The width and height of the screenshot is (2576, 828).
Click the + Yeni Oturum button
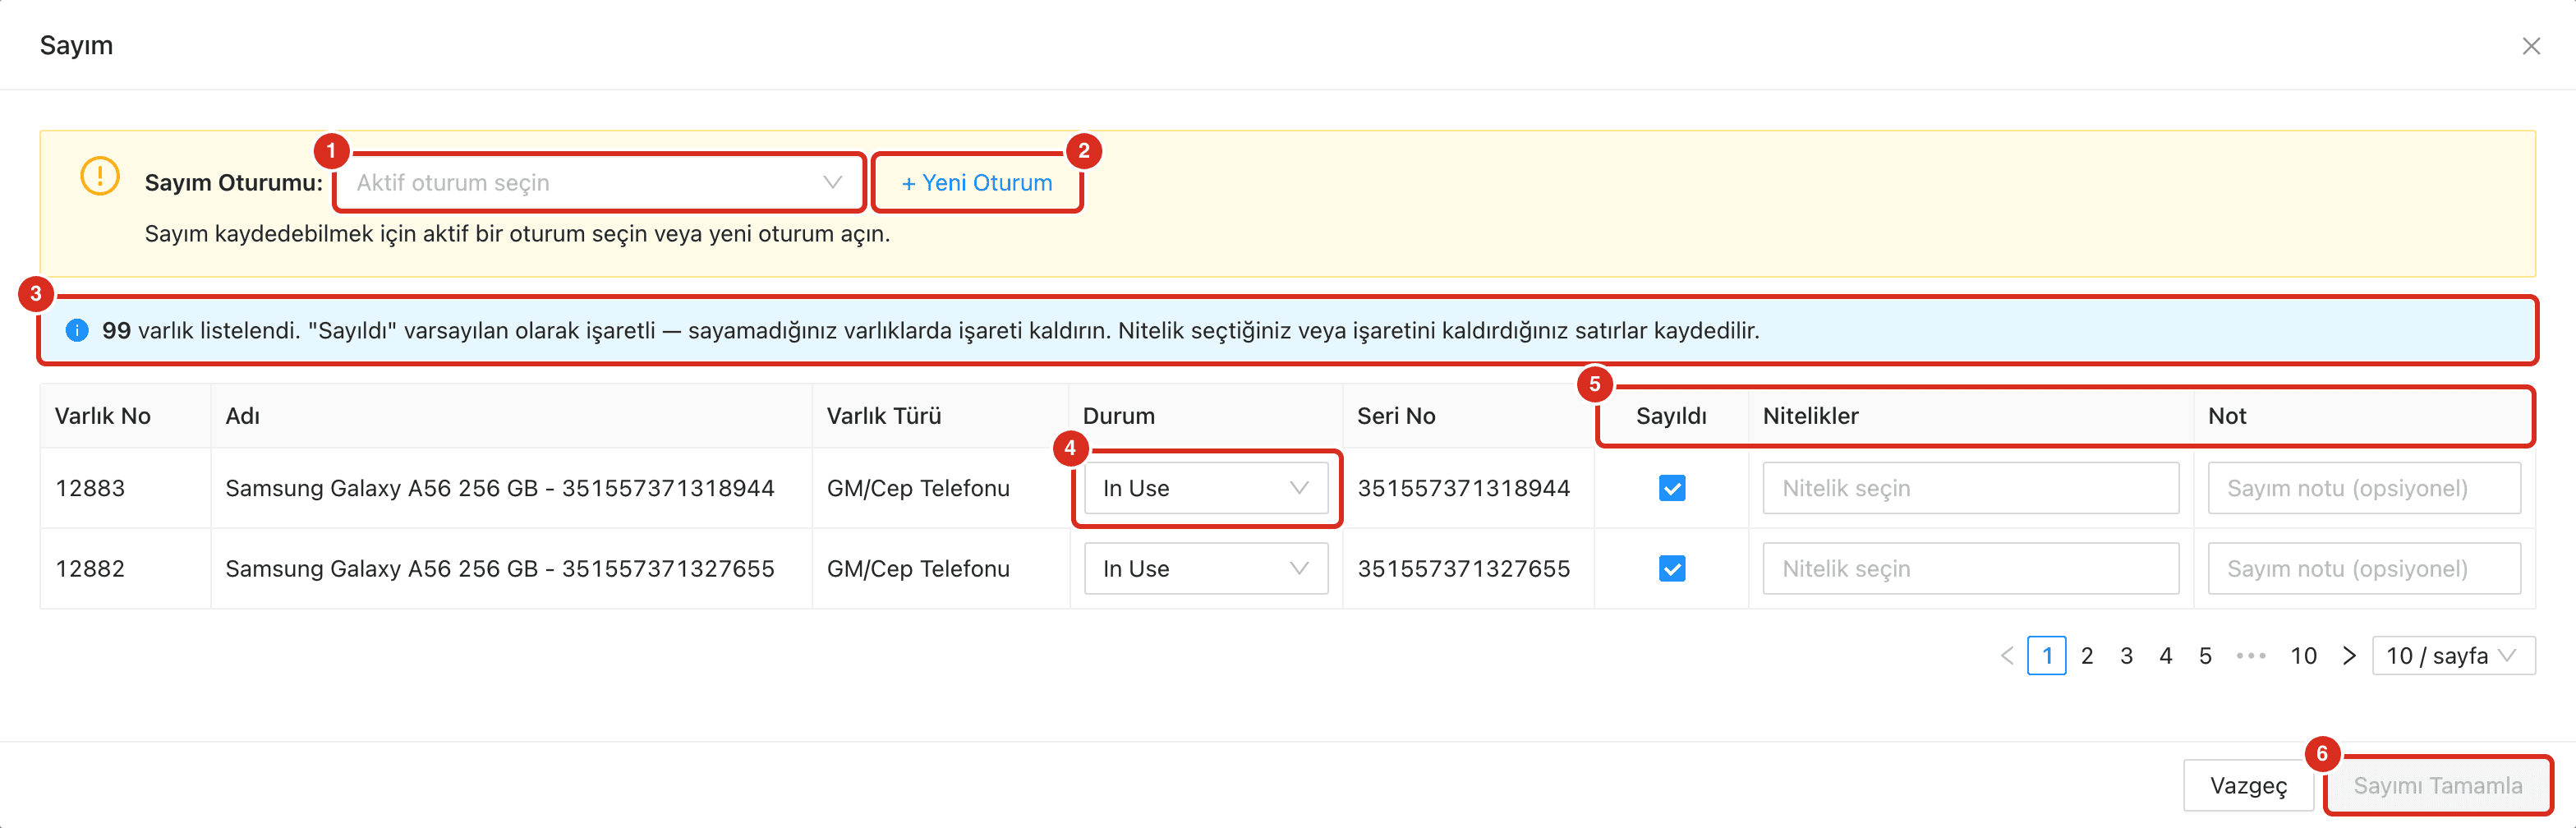(977, 182)
